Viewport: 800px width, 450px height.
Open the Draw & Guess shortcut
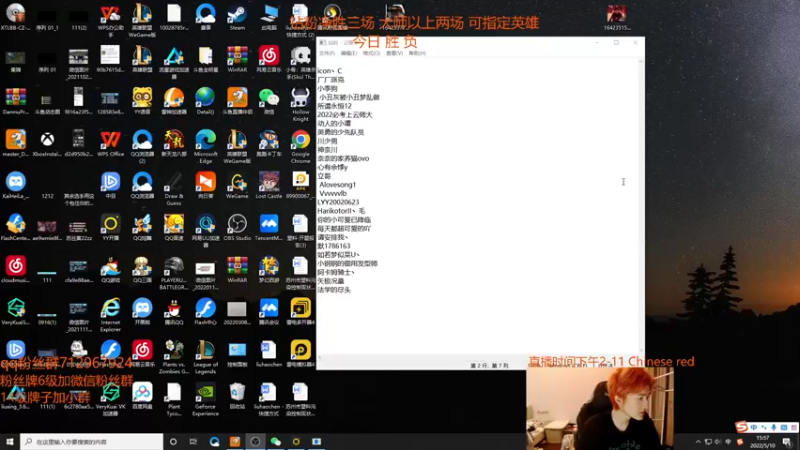173,189
